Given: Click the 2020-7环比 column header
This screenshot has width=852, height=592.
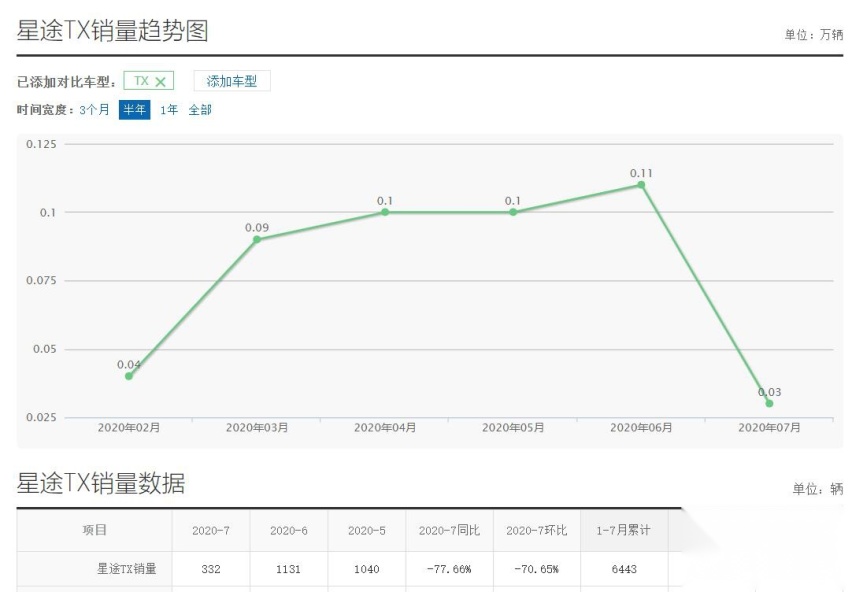Looking at the screenshot, I should [x=537, y=531].
